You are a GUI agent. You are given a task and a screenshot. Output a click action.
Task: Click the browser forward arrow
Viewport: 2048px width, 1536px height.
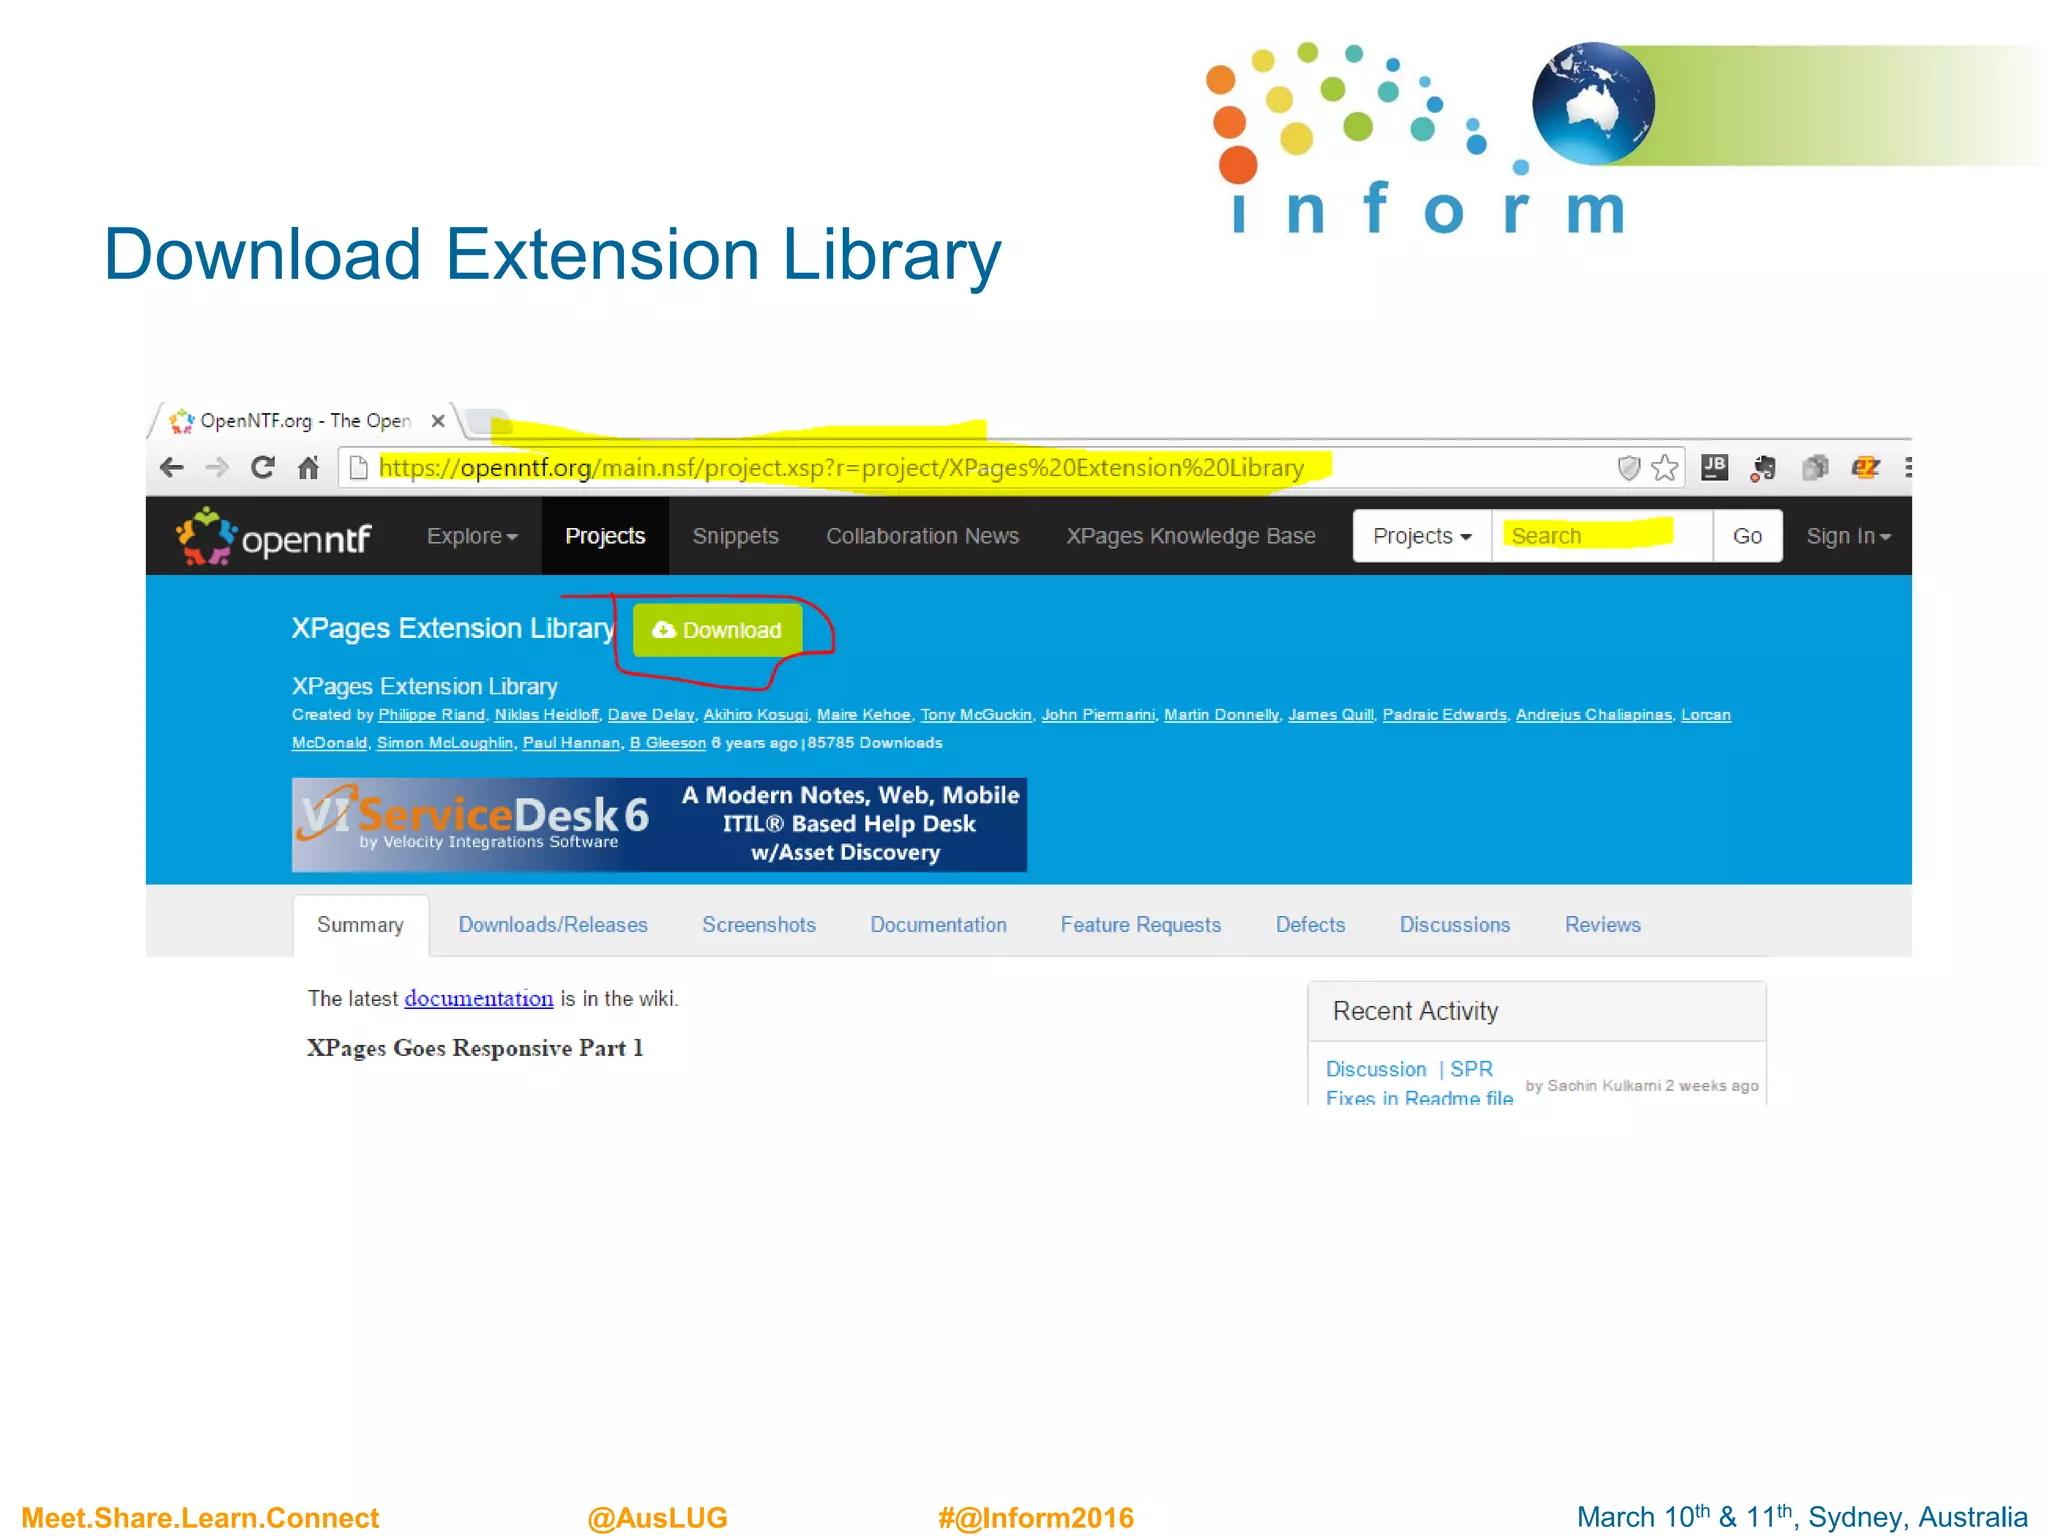click(x=217, y=467)
